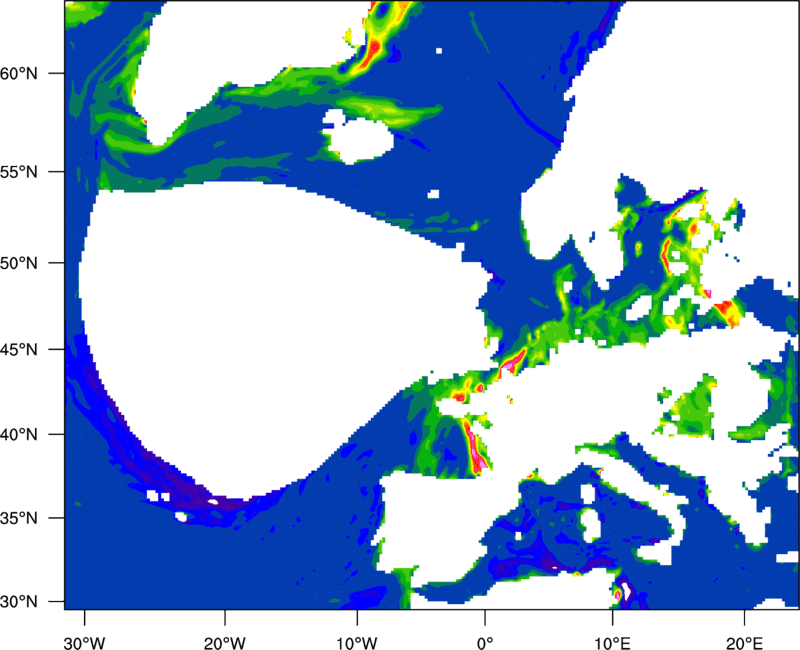Click the 55°N latitude label
The height and width of the screenshot is (650, 800).
tap(19, 172)
